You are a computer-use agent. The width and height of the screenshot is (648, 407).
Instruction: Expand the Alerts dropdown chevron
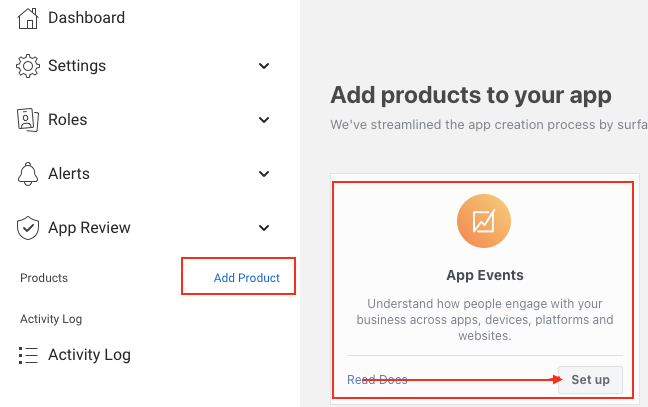[x=264, y=174]
